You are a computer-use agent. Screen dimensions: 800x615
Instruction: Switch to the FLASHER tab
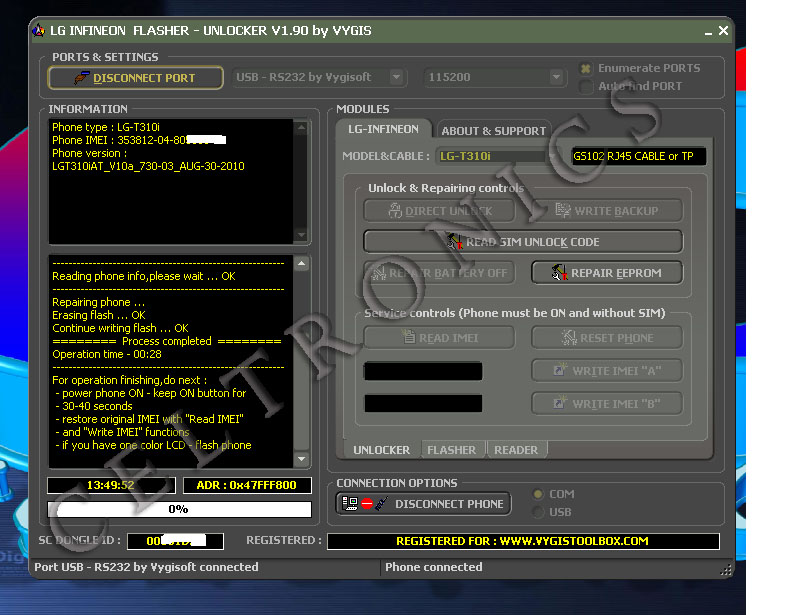click(x=452, y=450)
